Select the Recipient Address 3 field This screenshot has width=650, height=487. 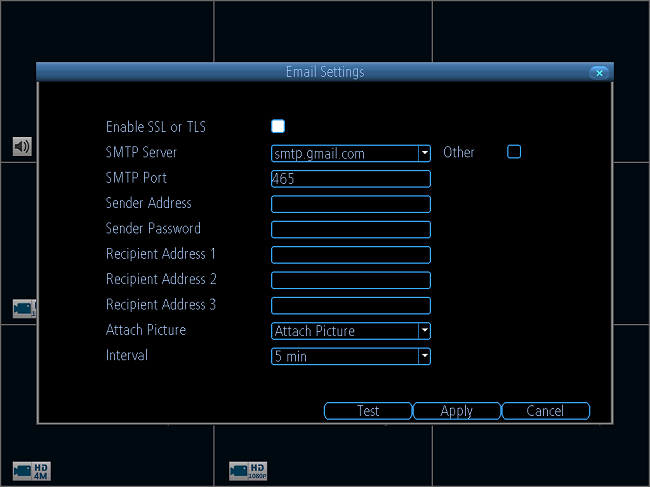[351, 305]
